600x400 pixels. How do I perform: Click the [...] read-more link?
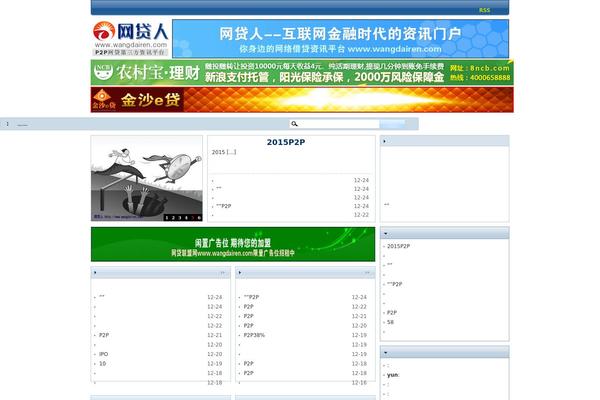[232, 152]
